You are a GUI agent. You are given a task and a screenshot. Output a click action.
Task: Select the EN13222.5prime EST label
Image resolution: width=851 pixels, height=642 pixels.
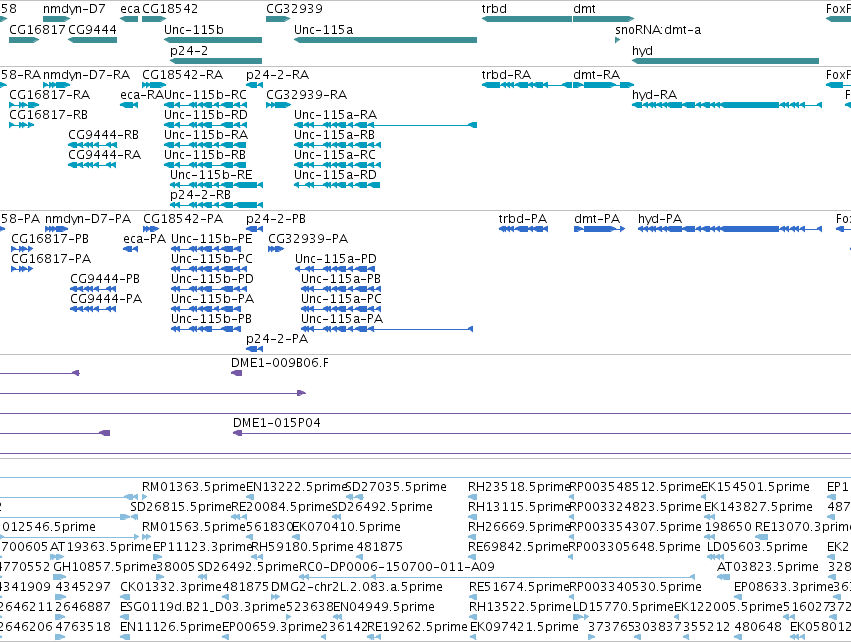tap(296, 487)
